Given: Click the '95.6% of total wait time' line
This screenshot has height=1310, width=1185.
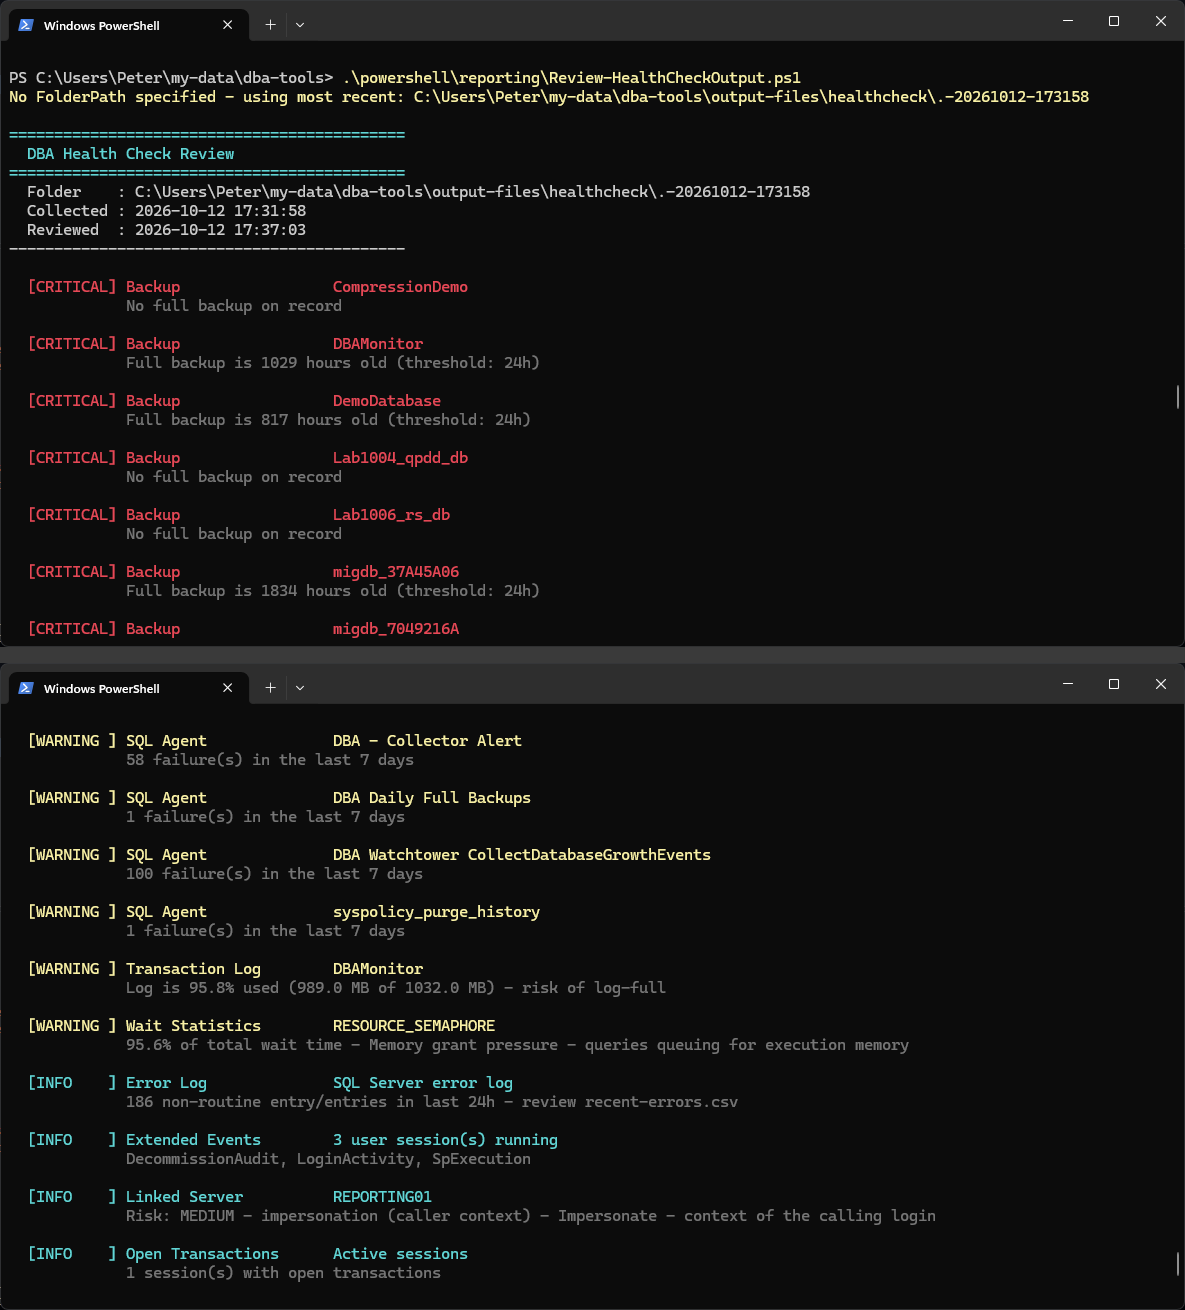Looking at the screenshot, I should click(517, 1045).
